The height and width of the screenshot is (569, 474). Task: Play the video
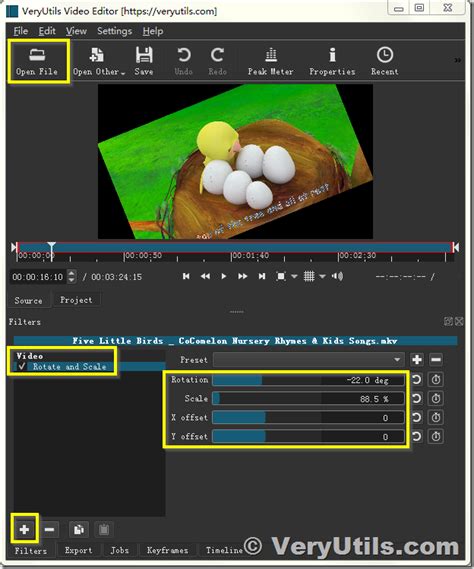pyautogui.click(x=224, y=277)
